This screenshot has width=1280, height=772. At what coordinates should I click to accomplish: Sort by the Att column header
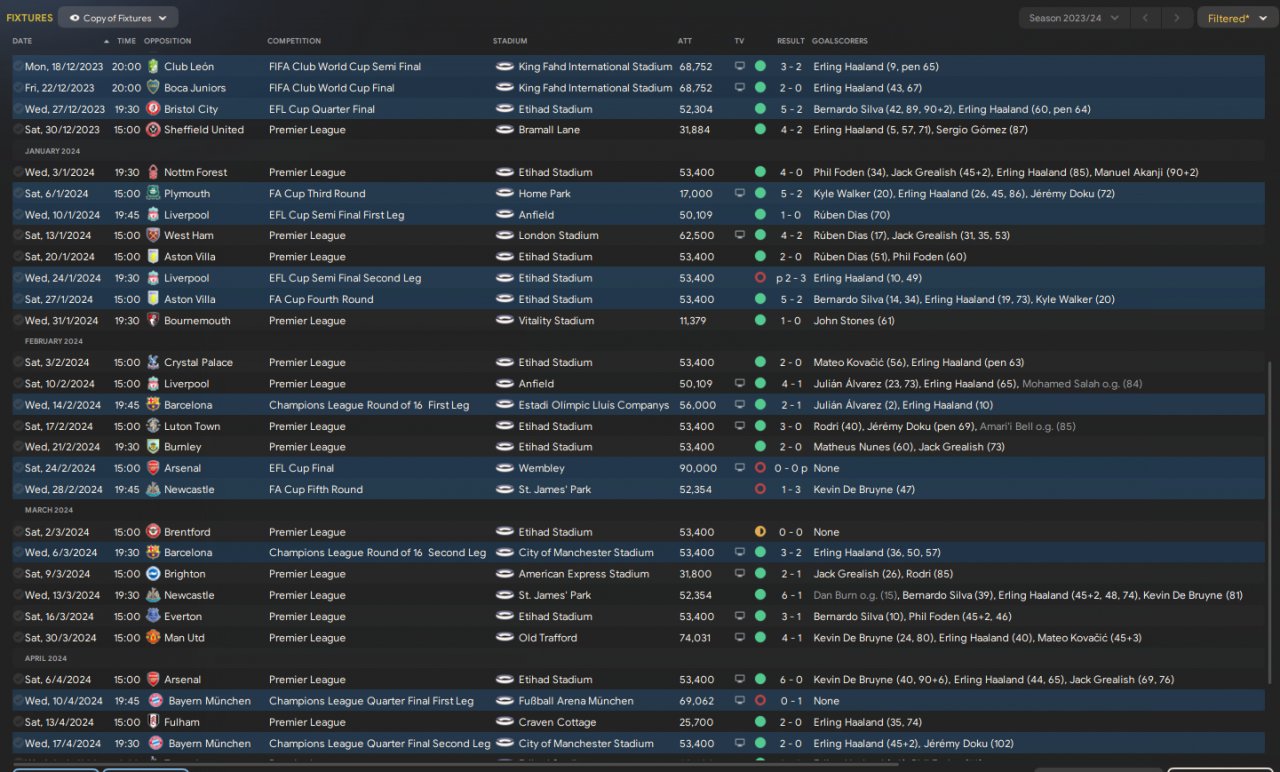tap(685, 41)
